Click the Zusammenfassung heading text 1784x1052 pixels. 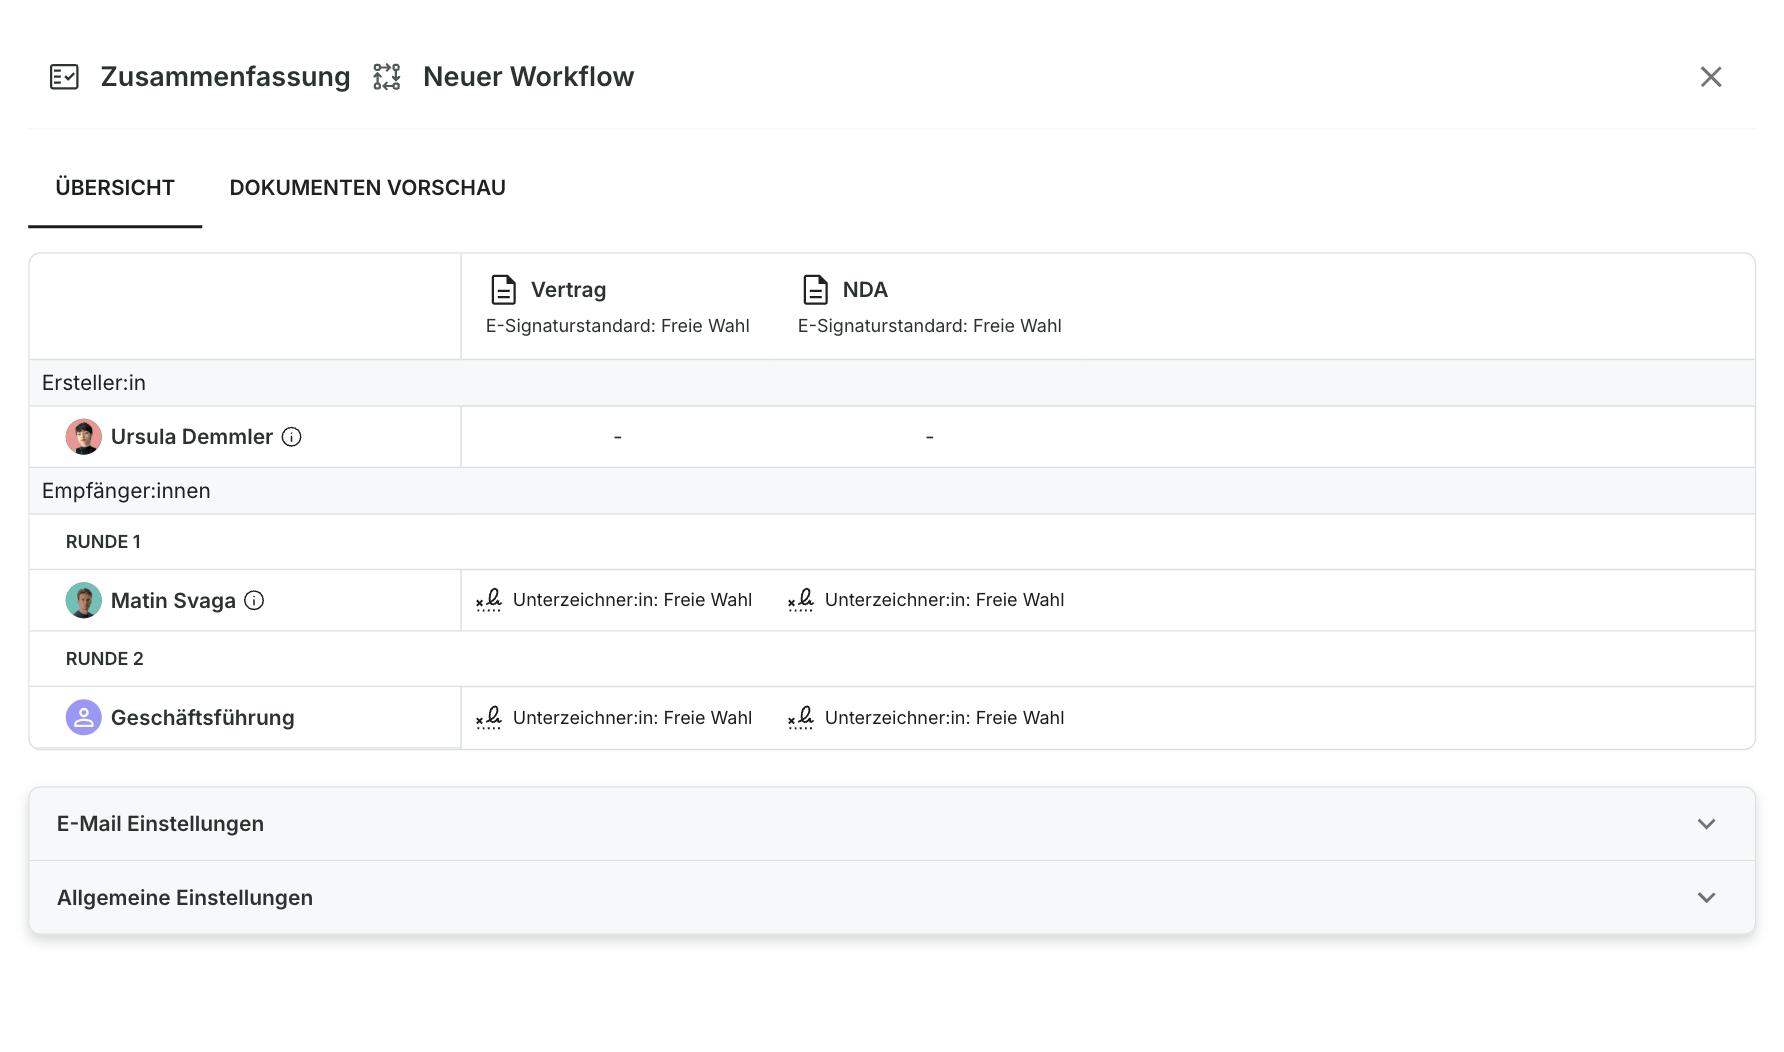coord(226,77)
